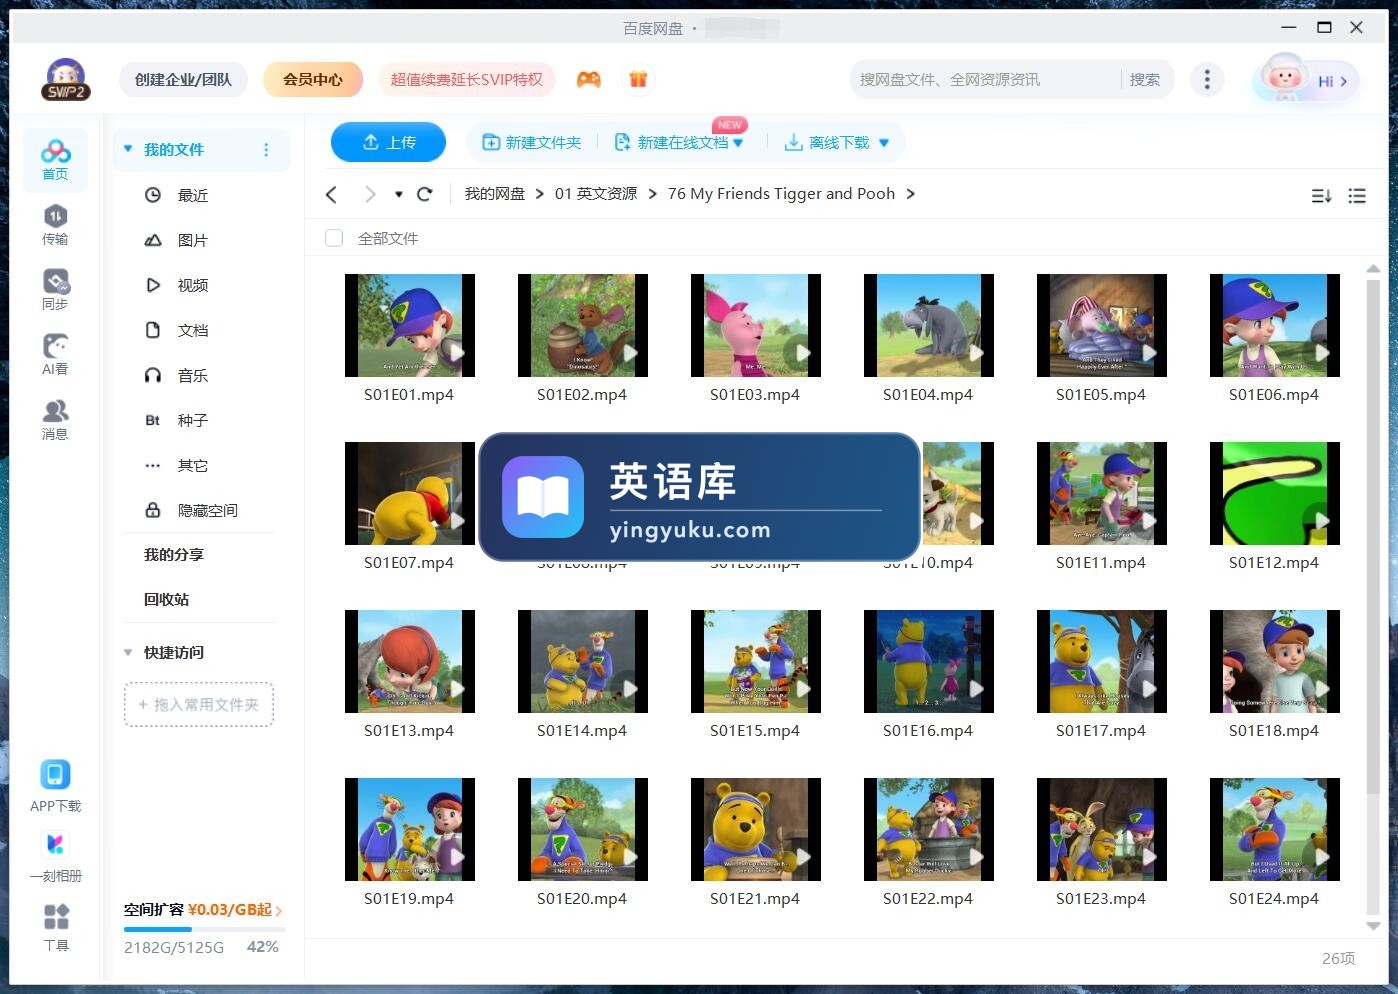The image size is (1398, 994).
Task: Refresh the file list
Action: coord(425,194)
